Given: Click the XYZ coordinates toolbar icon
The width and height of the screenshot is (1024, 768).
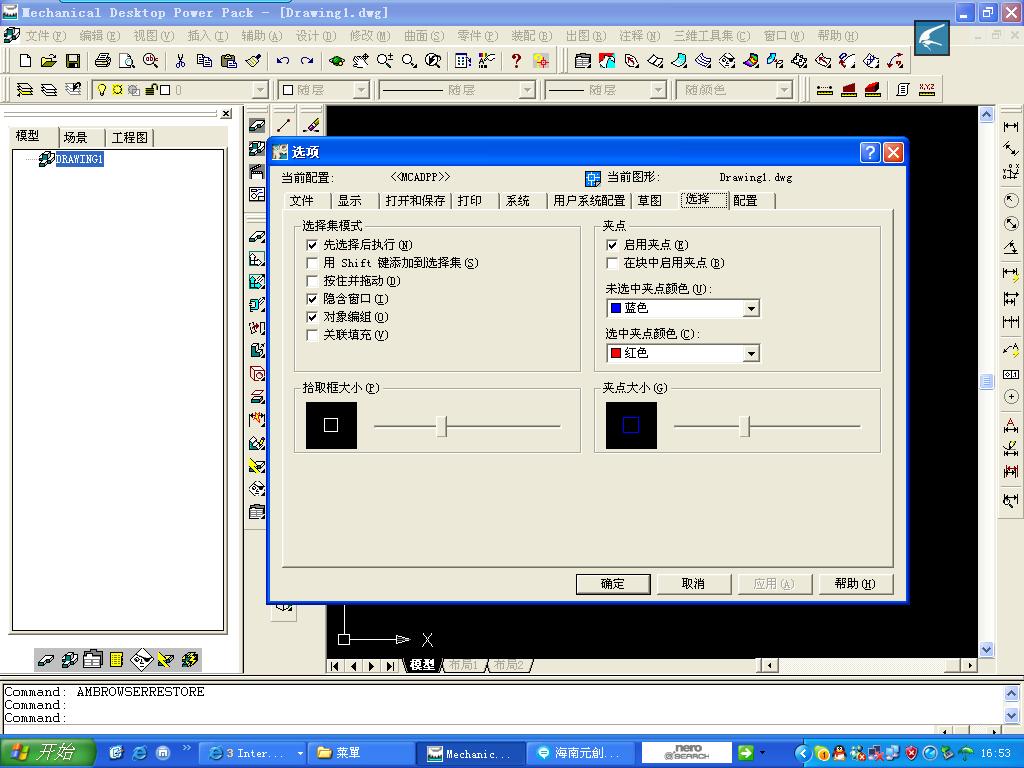Looking at the screenshot, I should tap(927, 89).
